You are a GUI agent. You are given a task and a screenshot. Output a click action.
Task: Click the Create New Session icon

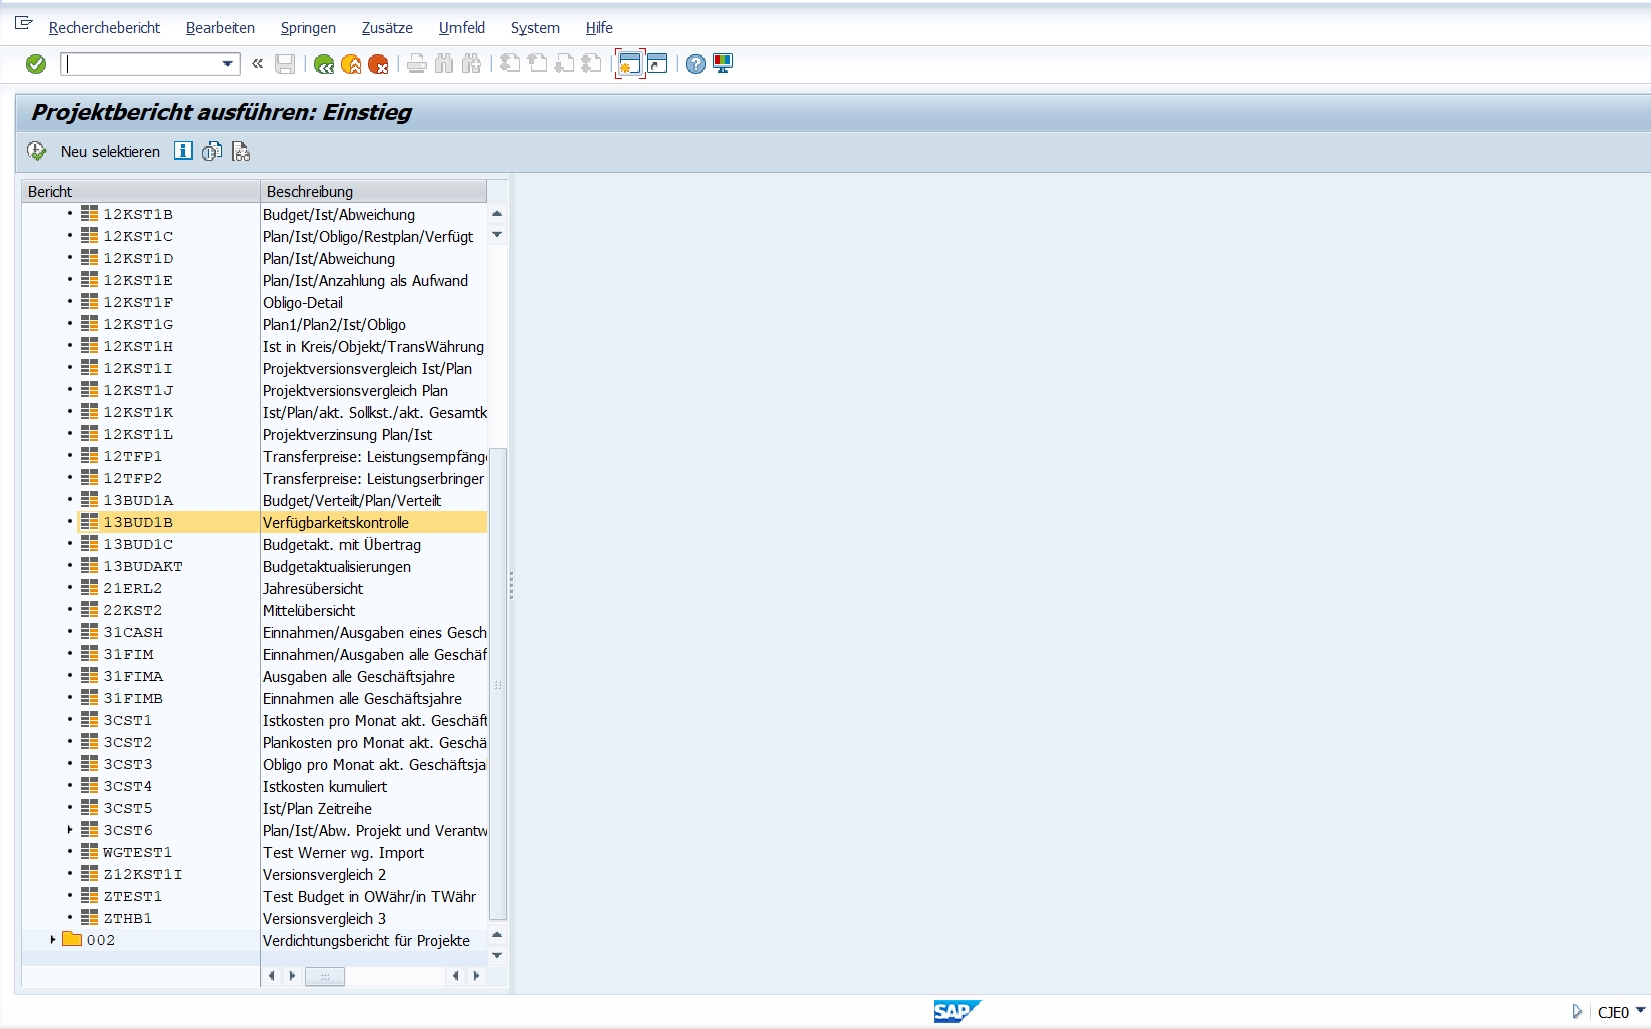629,64
